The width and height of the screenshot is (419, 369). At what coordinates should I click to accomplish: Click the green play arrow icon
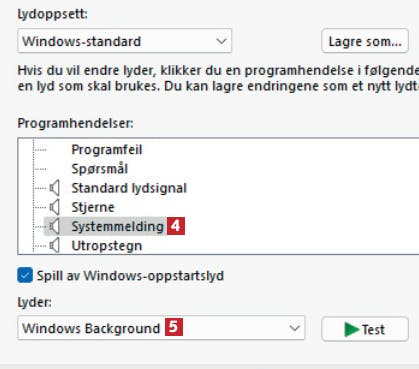351,329
